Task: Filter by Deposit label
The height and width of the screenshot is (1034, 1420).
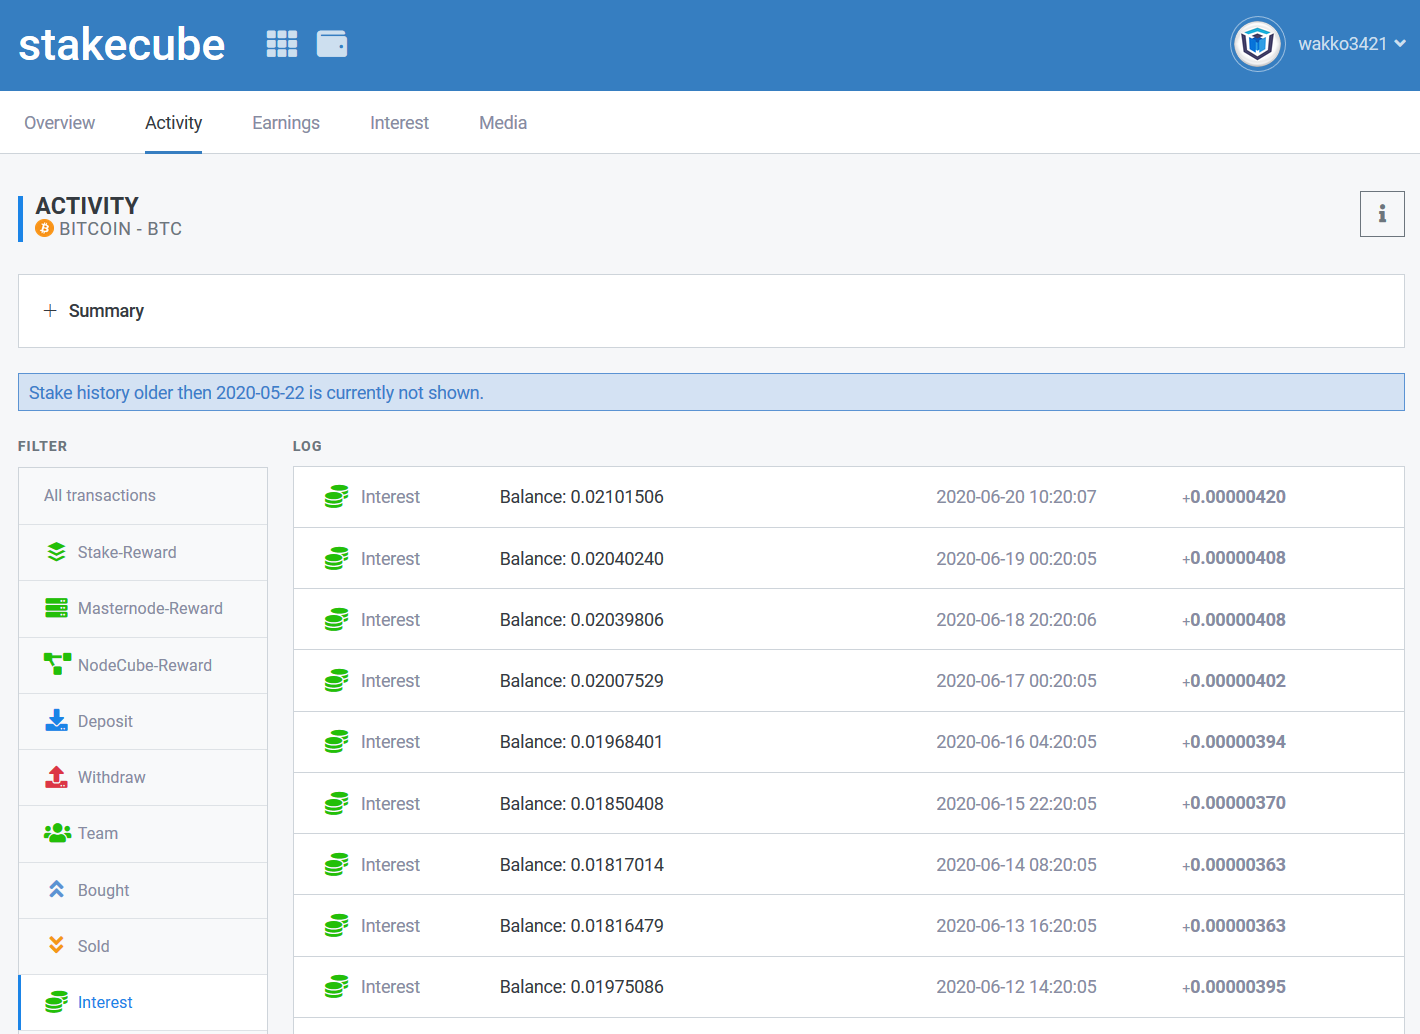Action: (x=105, y=721)
